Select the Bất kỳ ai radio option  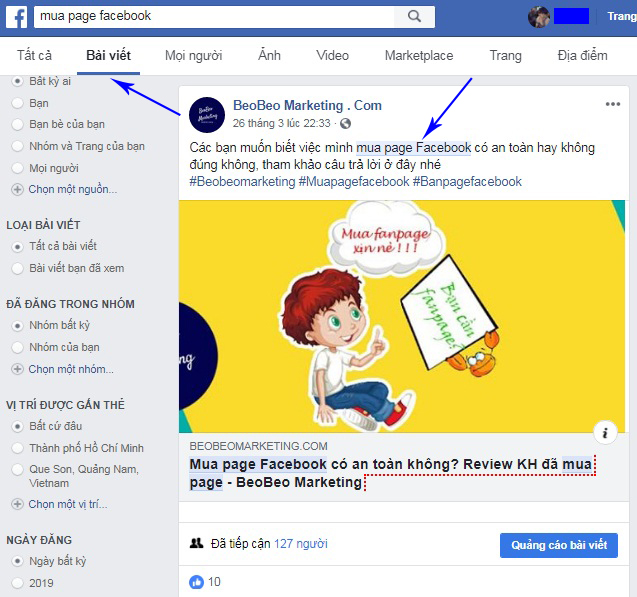17,81
